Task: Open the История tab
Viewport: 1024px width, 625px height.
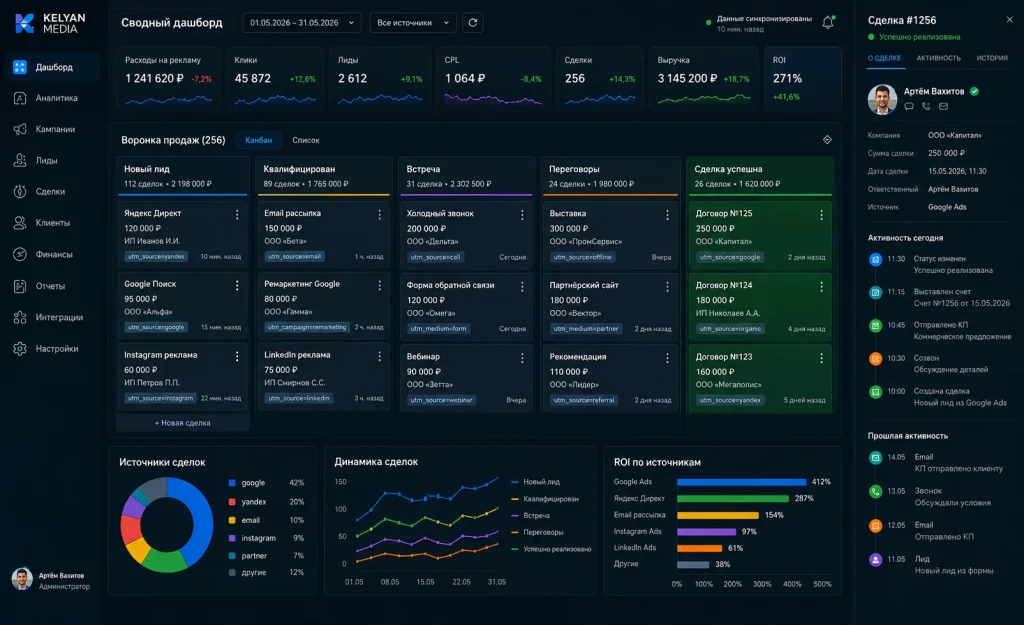Action: tap(992, 58)
